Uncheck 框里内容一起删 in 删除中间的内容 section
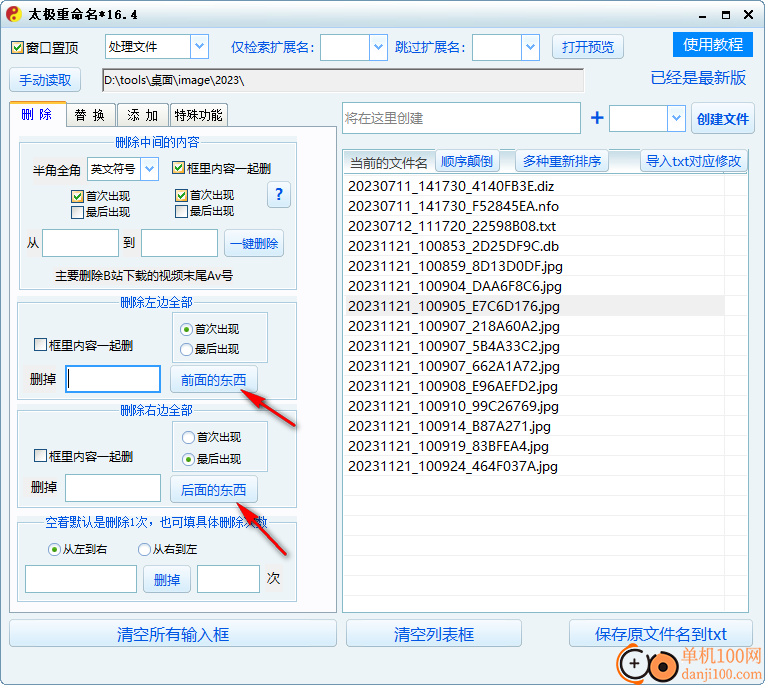The image size is (765, 685). [178, 168]
